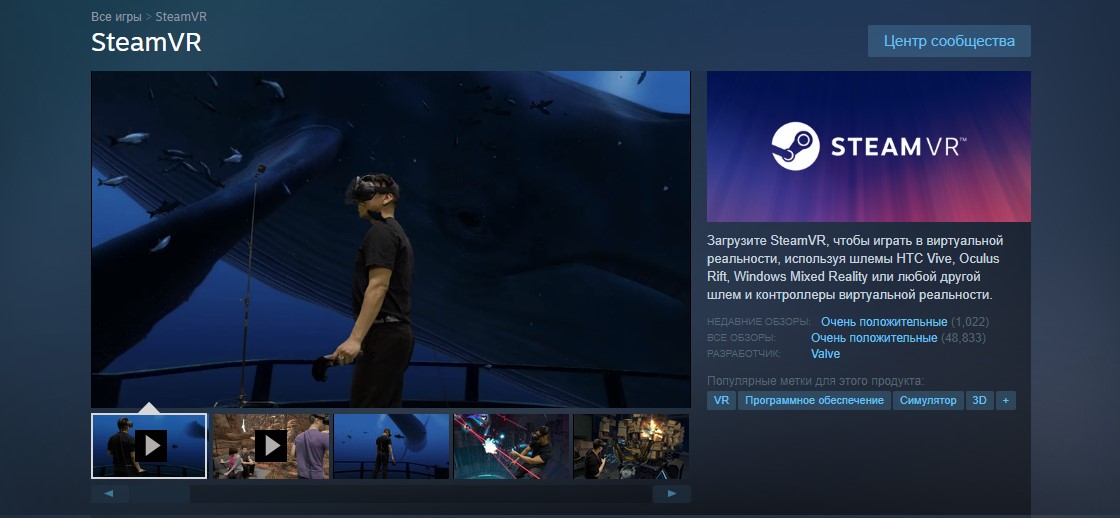The image size is (1120, 518).
Task: Play the second video thumbnail with canyon scene
Action: tap(271, 446)
